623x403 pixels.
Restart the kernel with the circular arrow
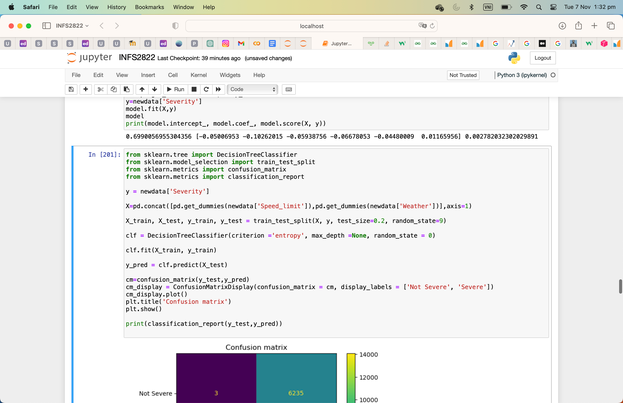point(206,89)
